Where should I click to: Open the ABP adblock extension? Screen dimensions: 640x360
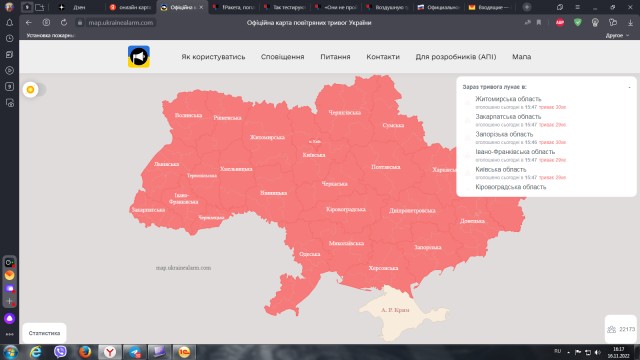click(x=560, y=23)
